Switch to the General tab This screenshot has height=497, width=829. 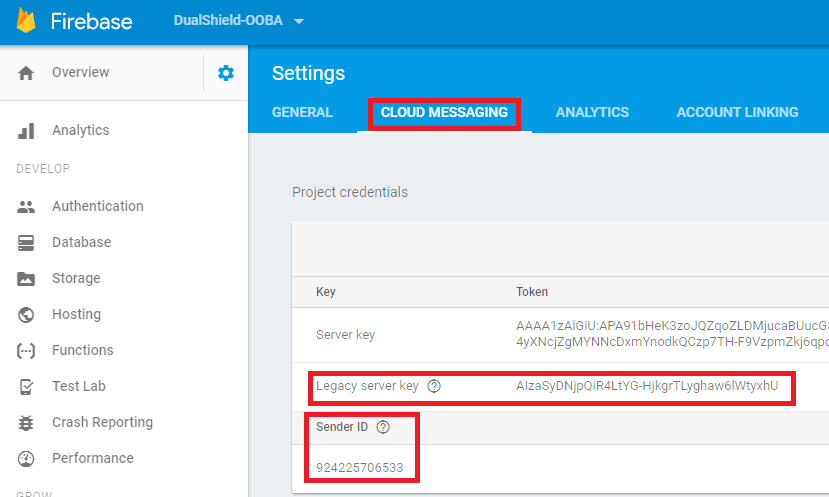tap(302, 113)
